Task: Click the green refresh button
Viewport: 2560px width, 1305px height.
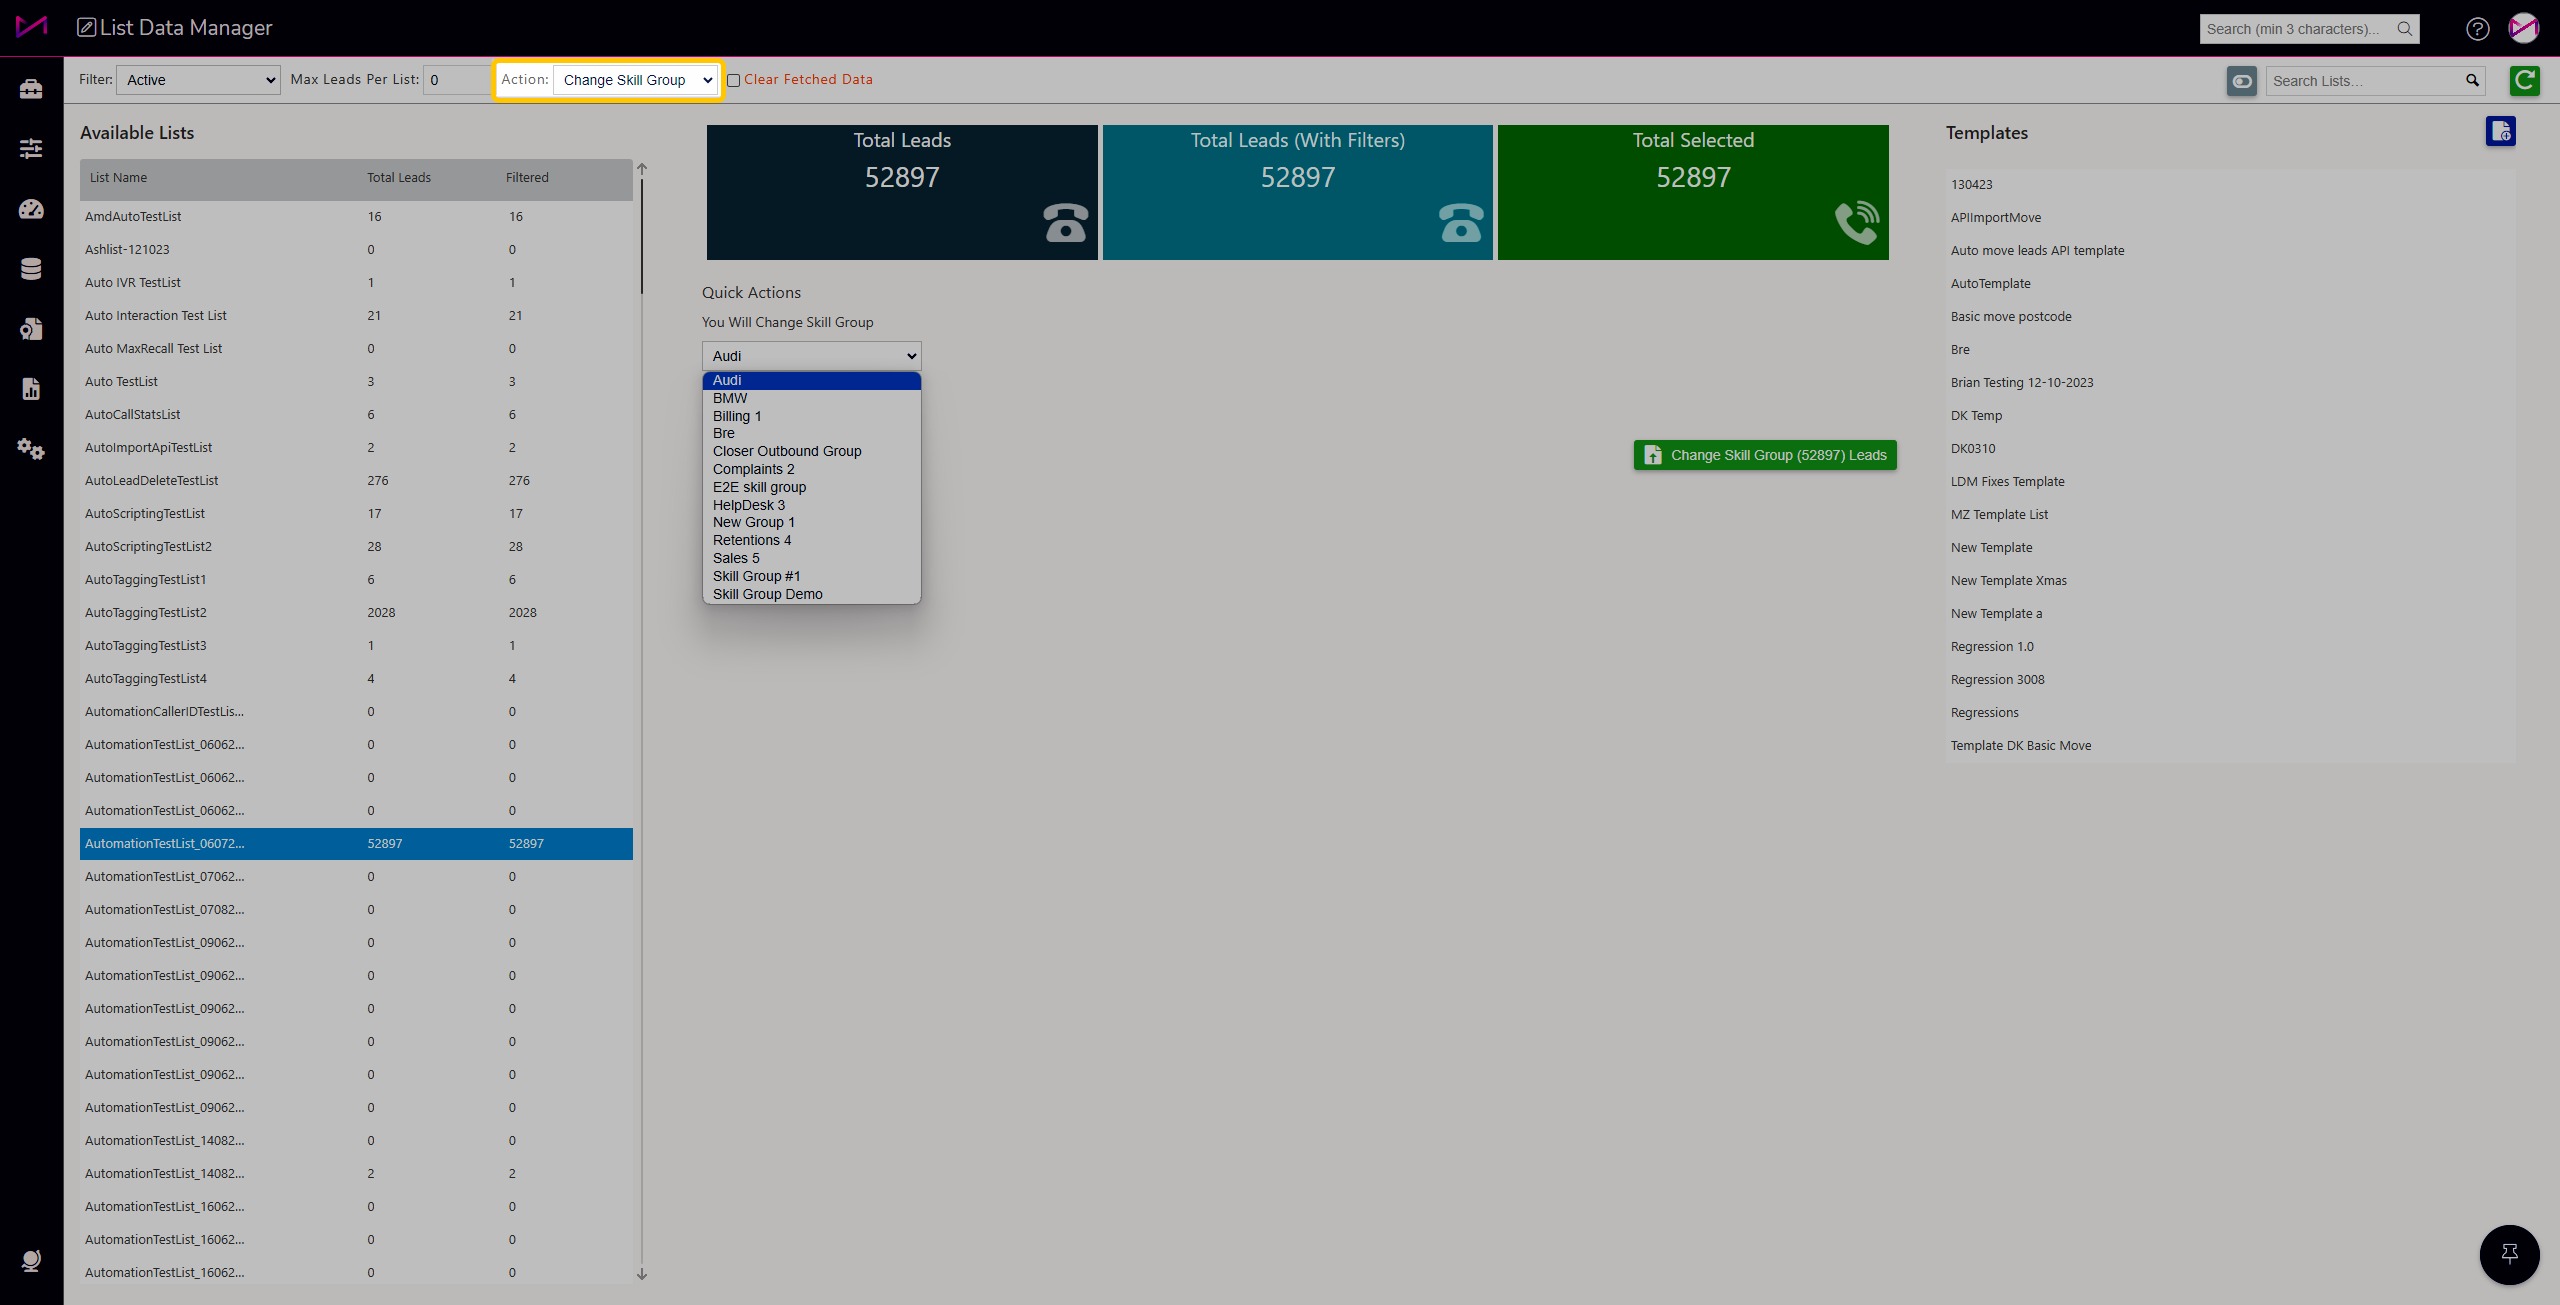Action: [2525, 80]
